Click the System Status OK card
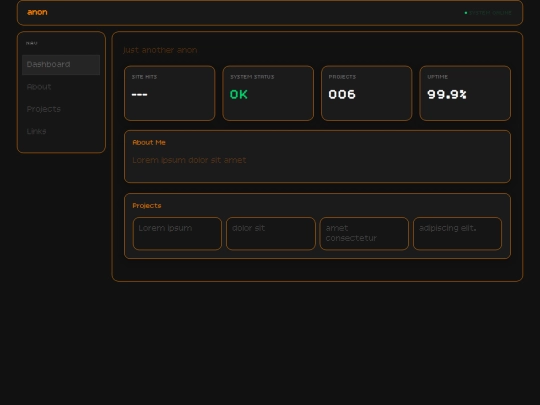The image size is (540, 405). (x=268, y=93)
